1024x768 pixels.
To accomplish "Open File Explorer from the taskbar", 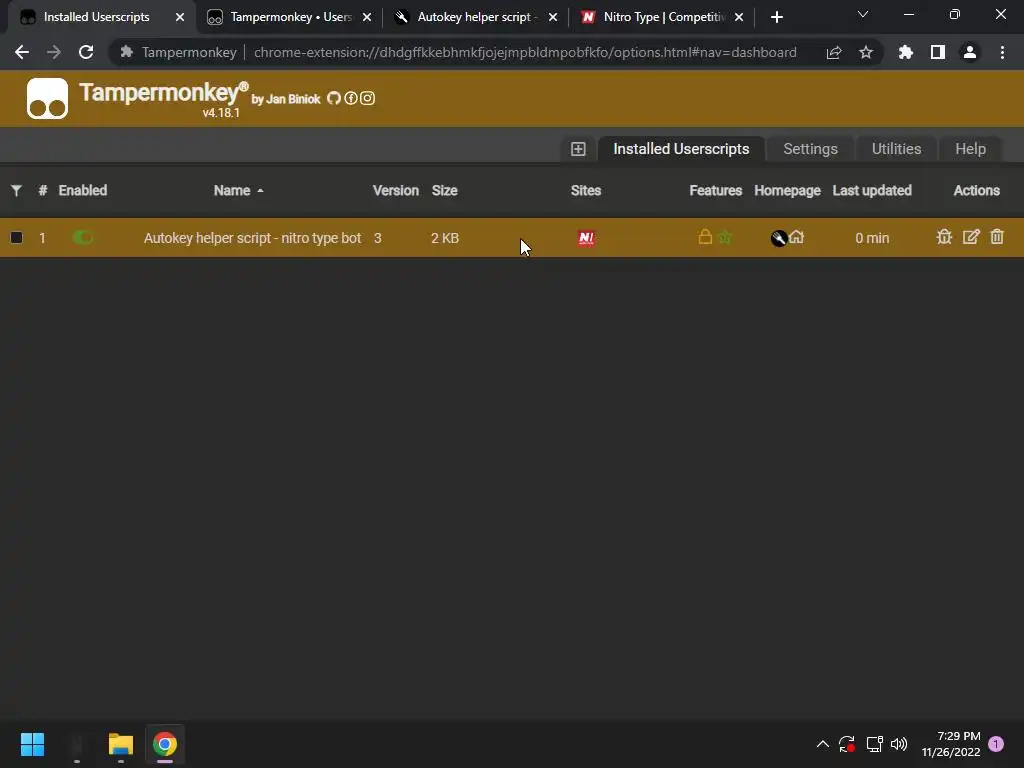I will pyautogui.click(x=121, y=744).
